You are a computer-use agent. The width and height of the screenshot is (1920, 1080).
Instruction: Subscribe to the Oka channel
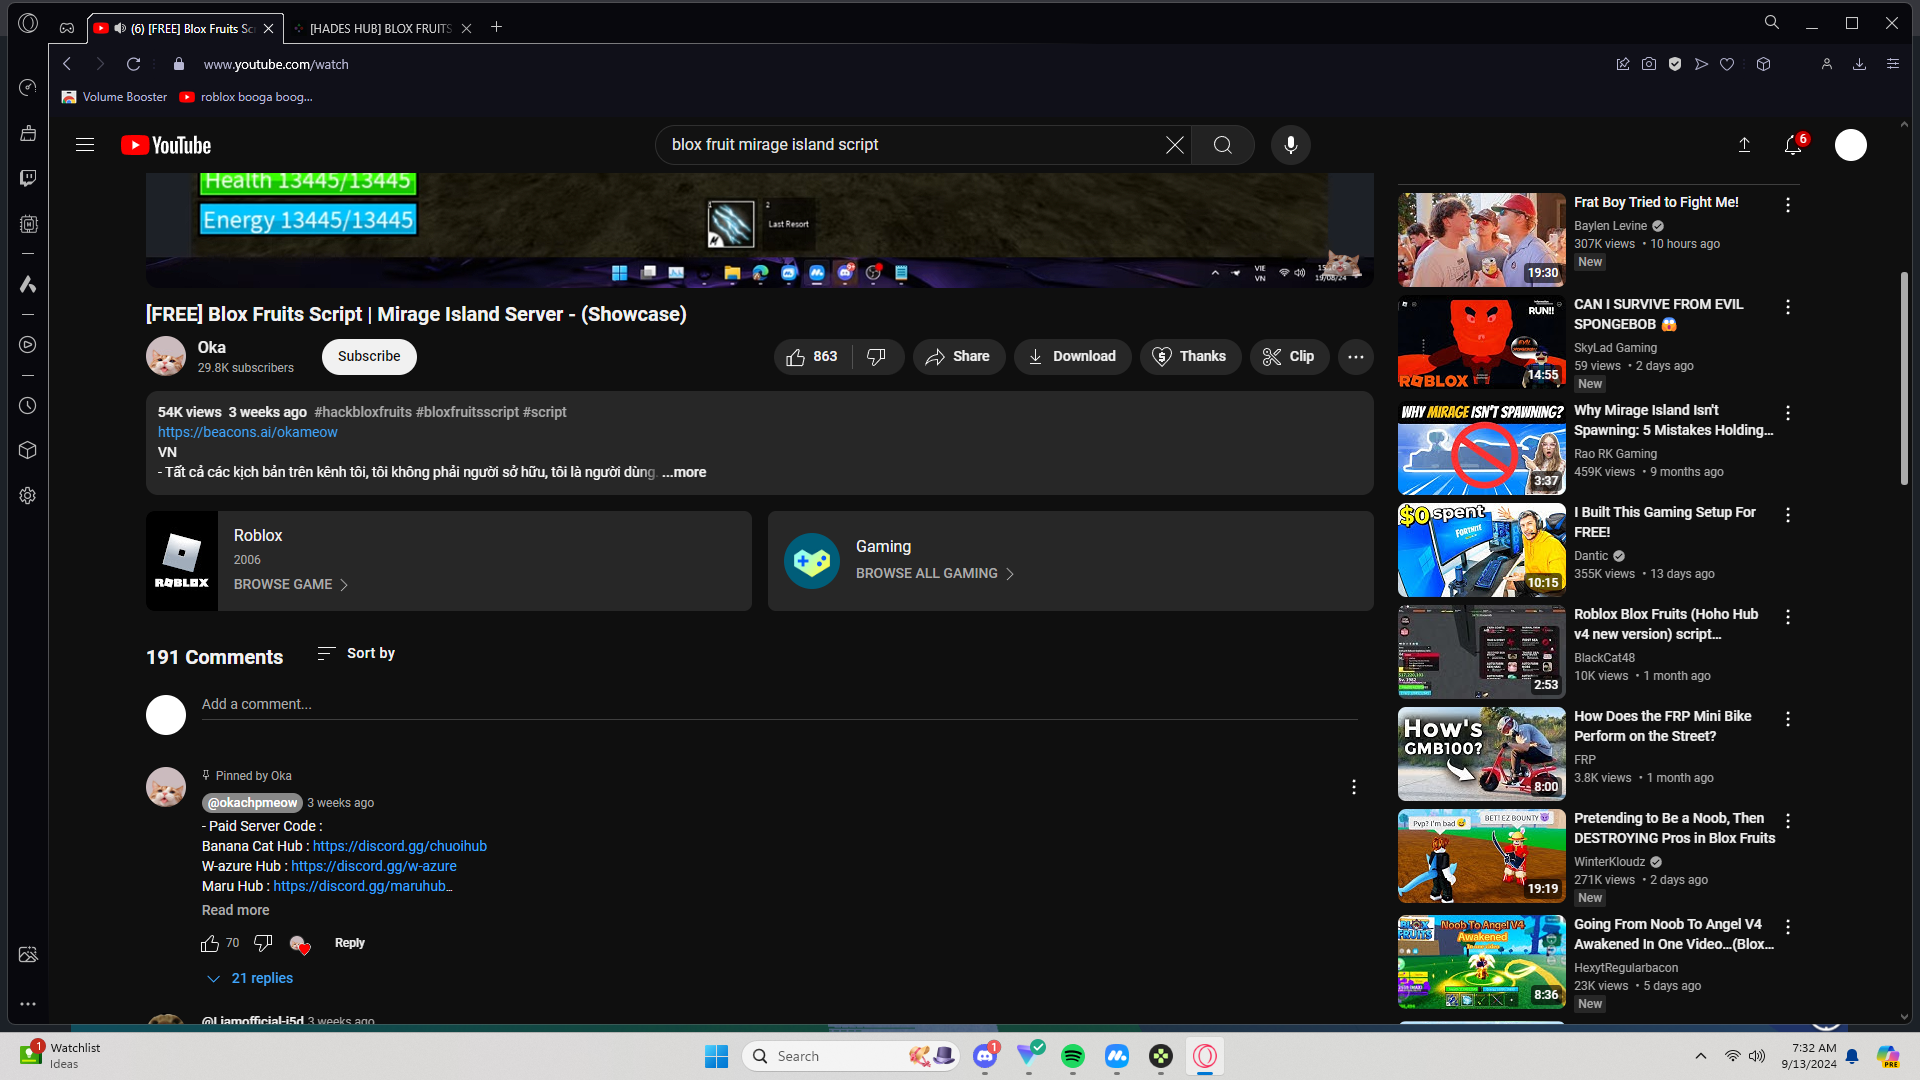point(369,357)
